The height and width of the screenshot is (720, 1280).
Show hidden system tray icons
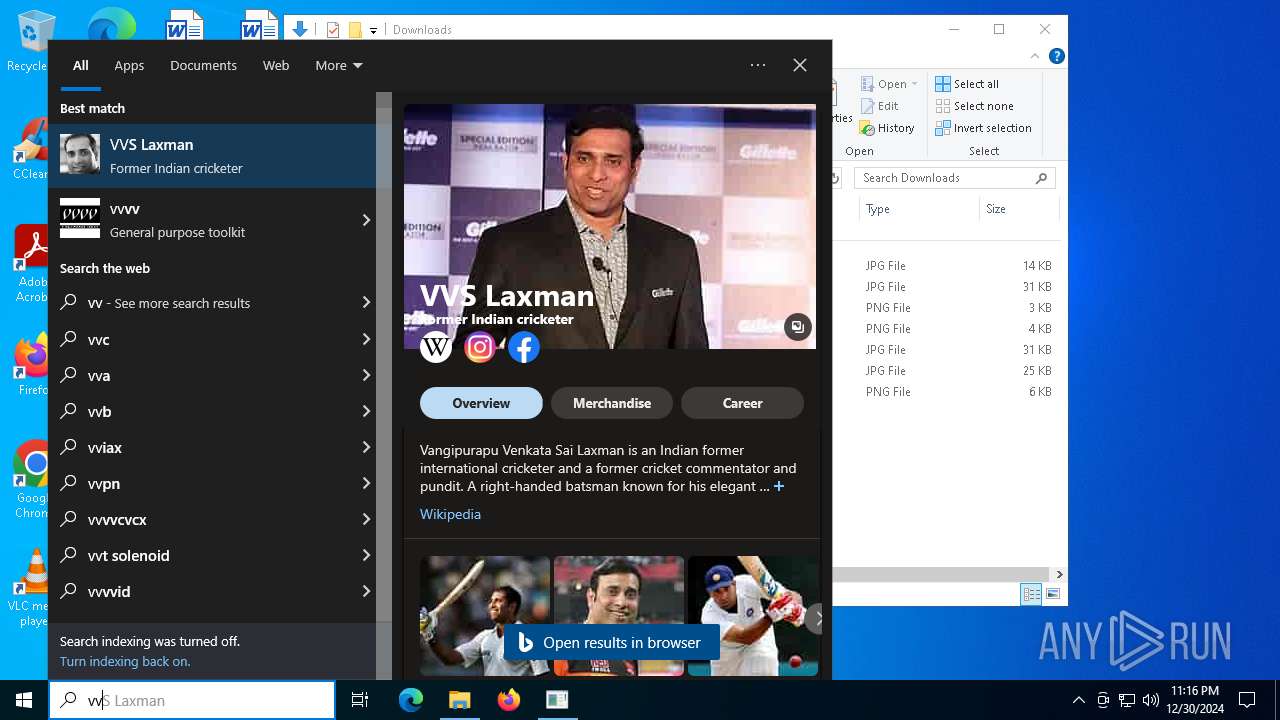tap(1078, 700)
